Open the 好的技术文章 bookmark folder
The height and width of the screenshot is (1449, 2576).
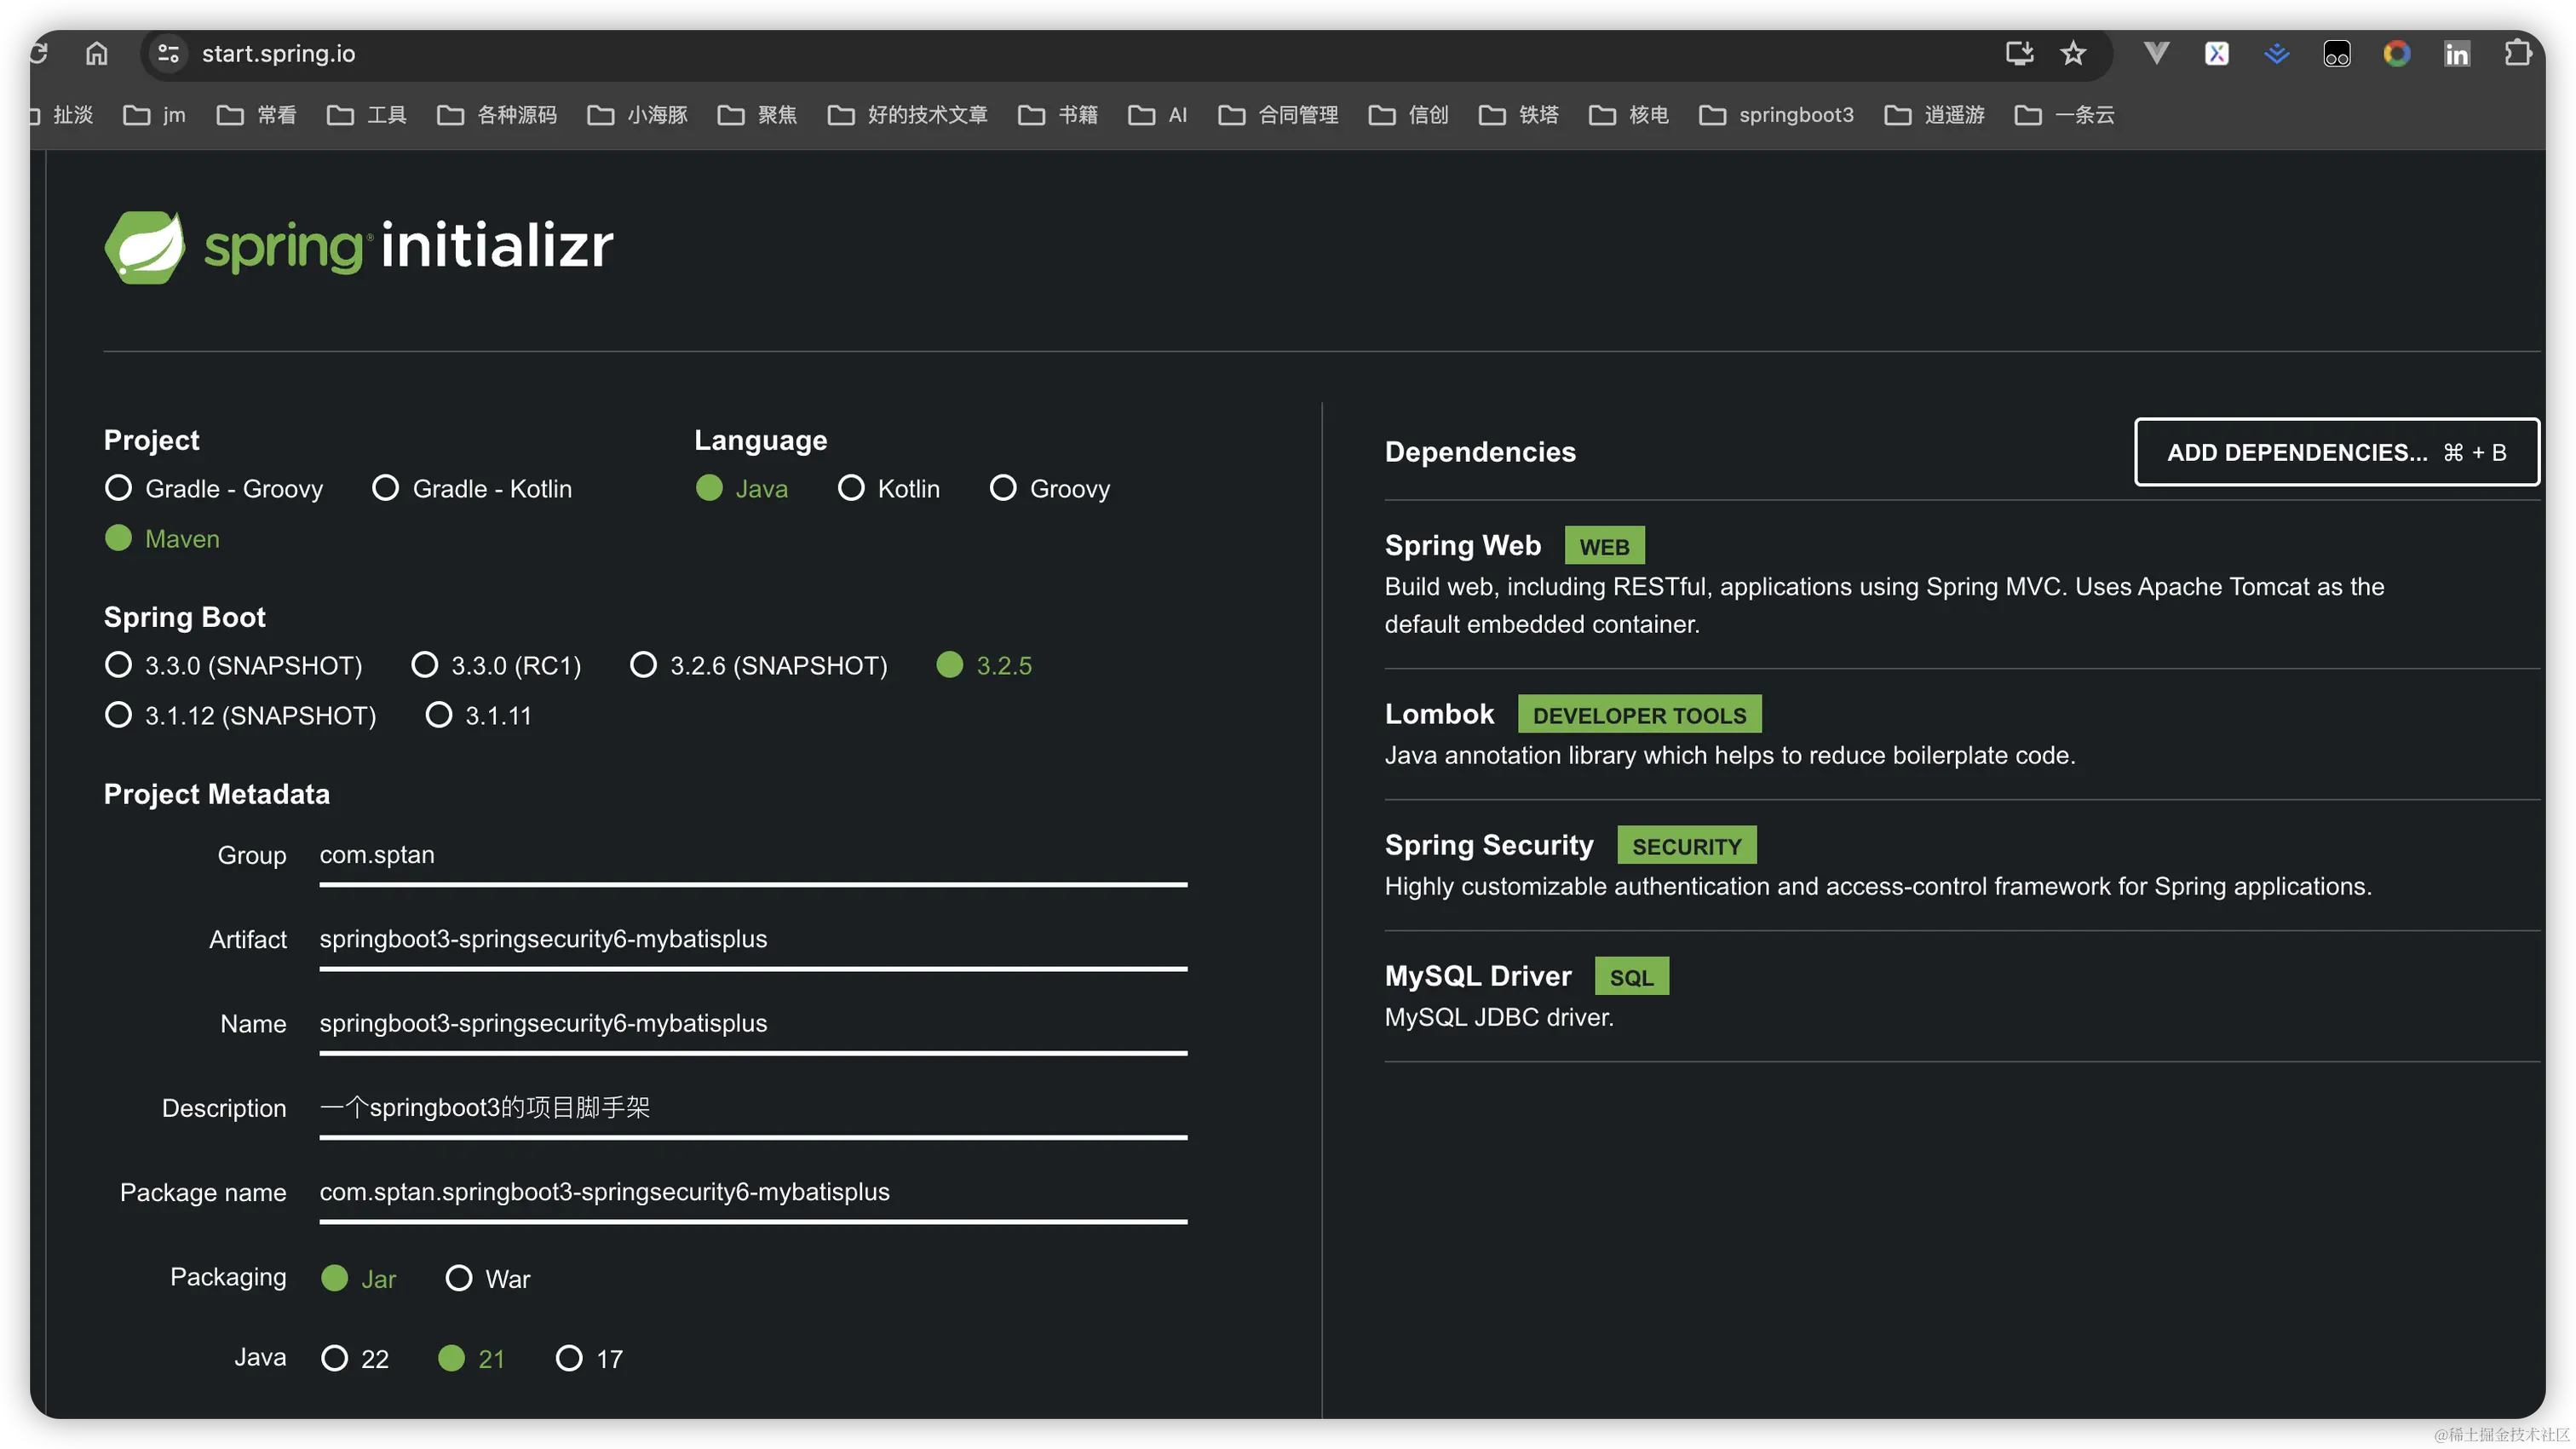[x=907, y=115]
